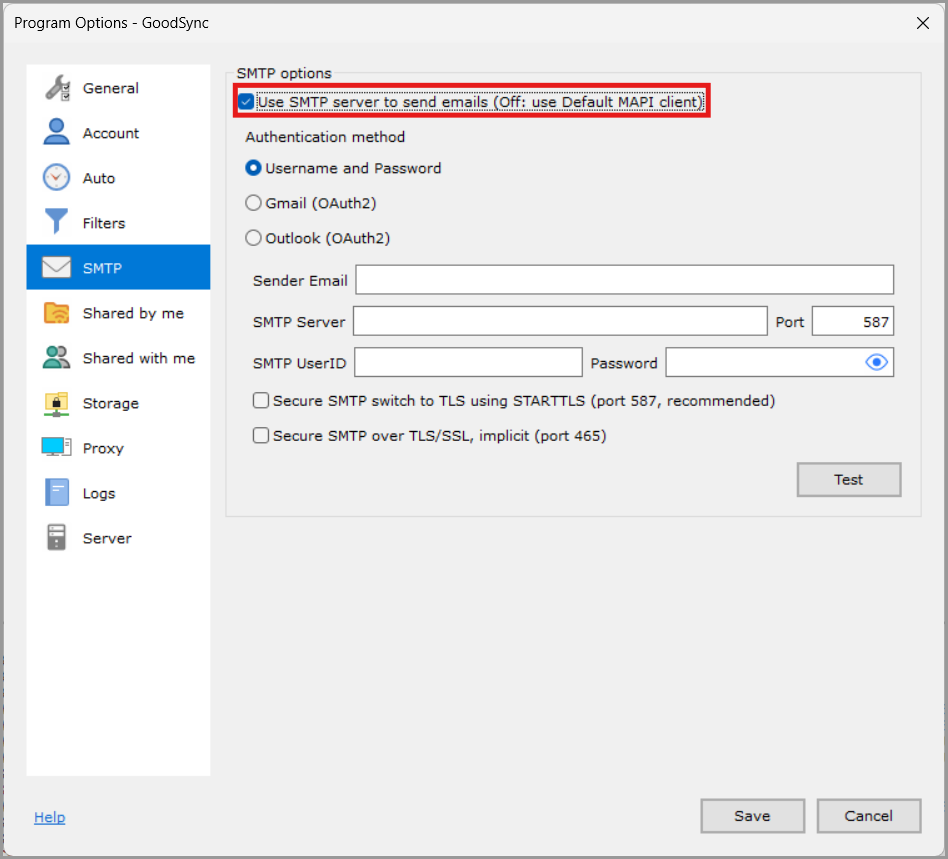Select Outlook (OAuth2) authentication
The width and height of the screenshot is (948, 859).
253,238
